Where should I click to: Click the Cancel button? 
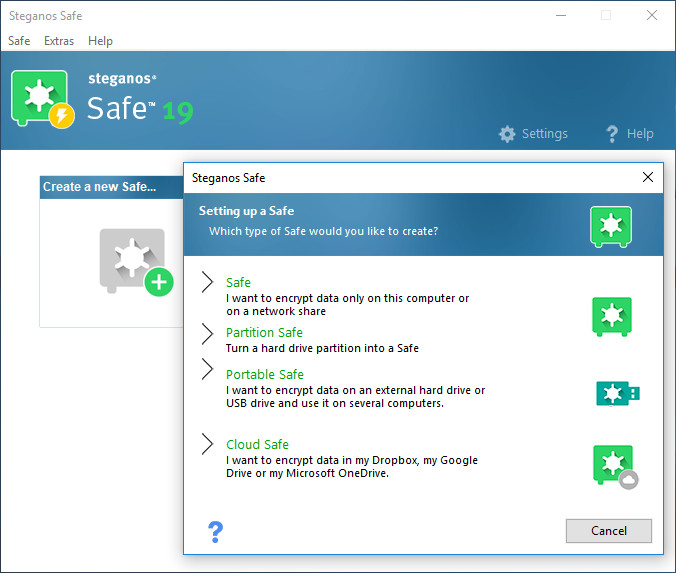[609, 531]
